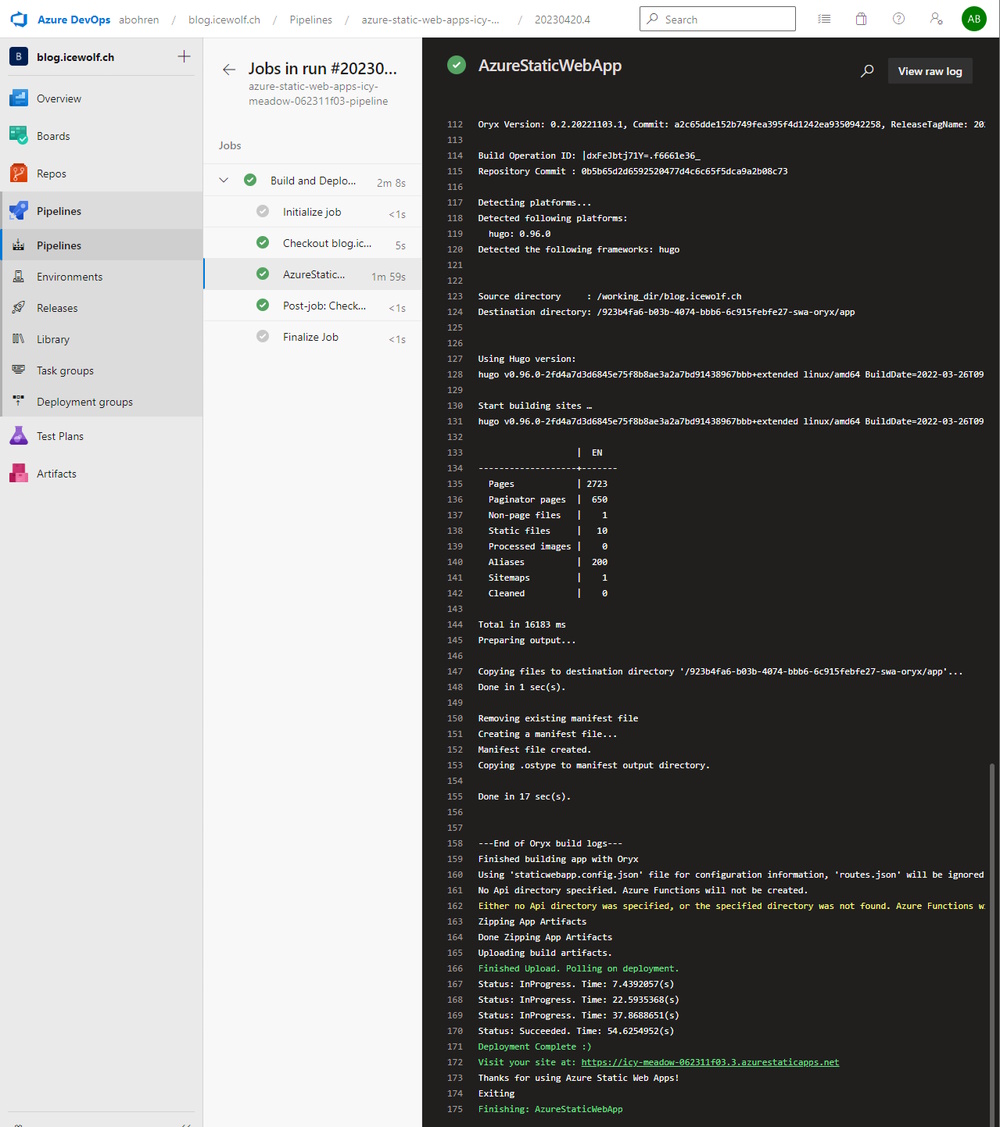Open the User settings icon

pyautogui.click(x=936, y=19)
